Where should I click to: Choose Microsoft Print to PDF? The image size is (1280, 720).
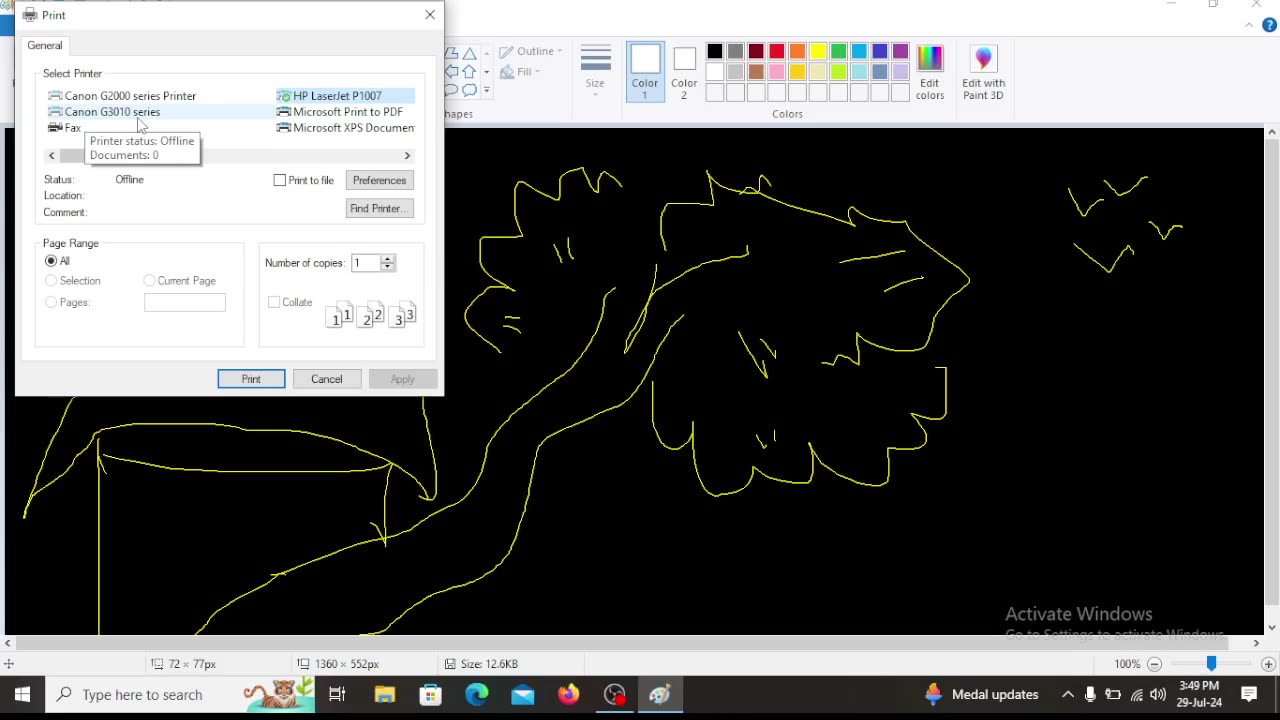click(340, 112)
